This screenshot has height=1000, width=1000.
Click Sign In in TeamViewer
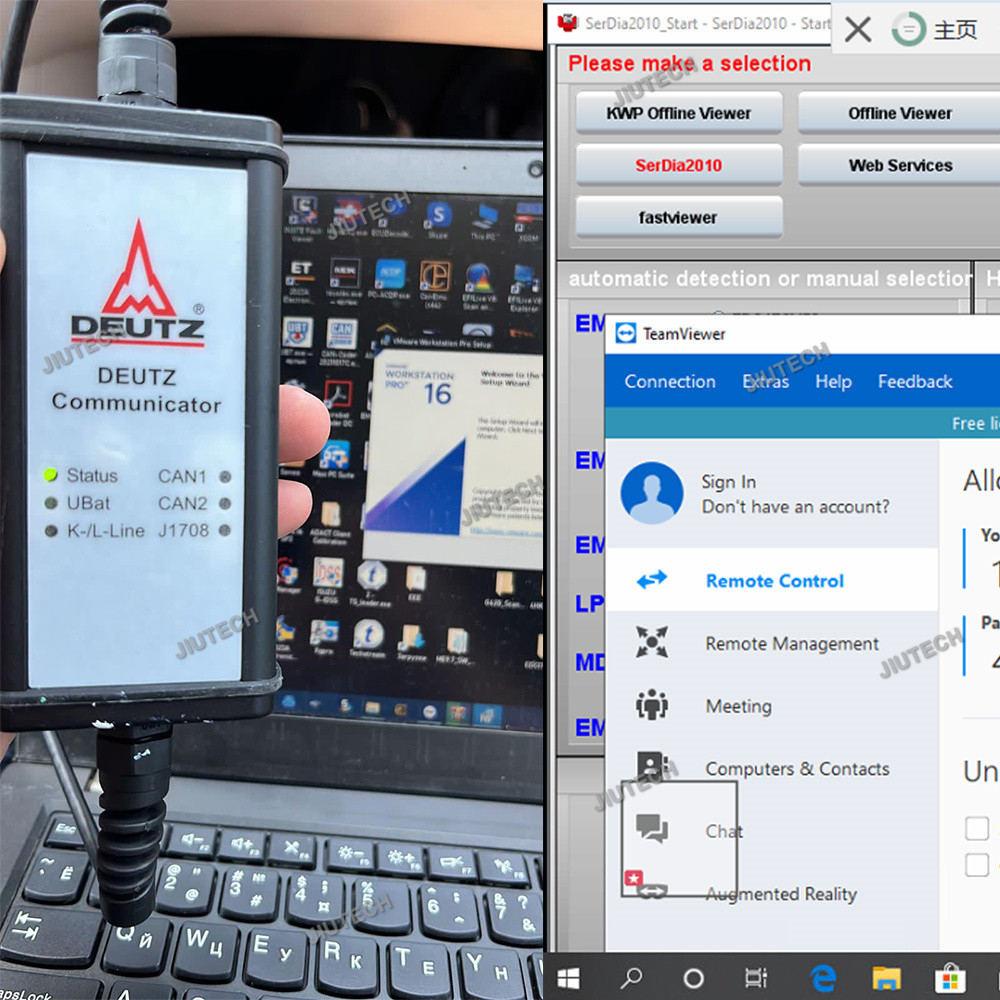728,482
